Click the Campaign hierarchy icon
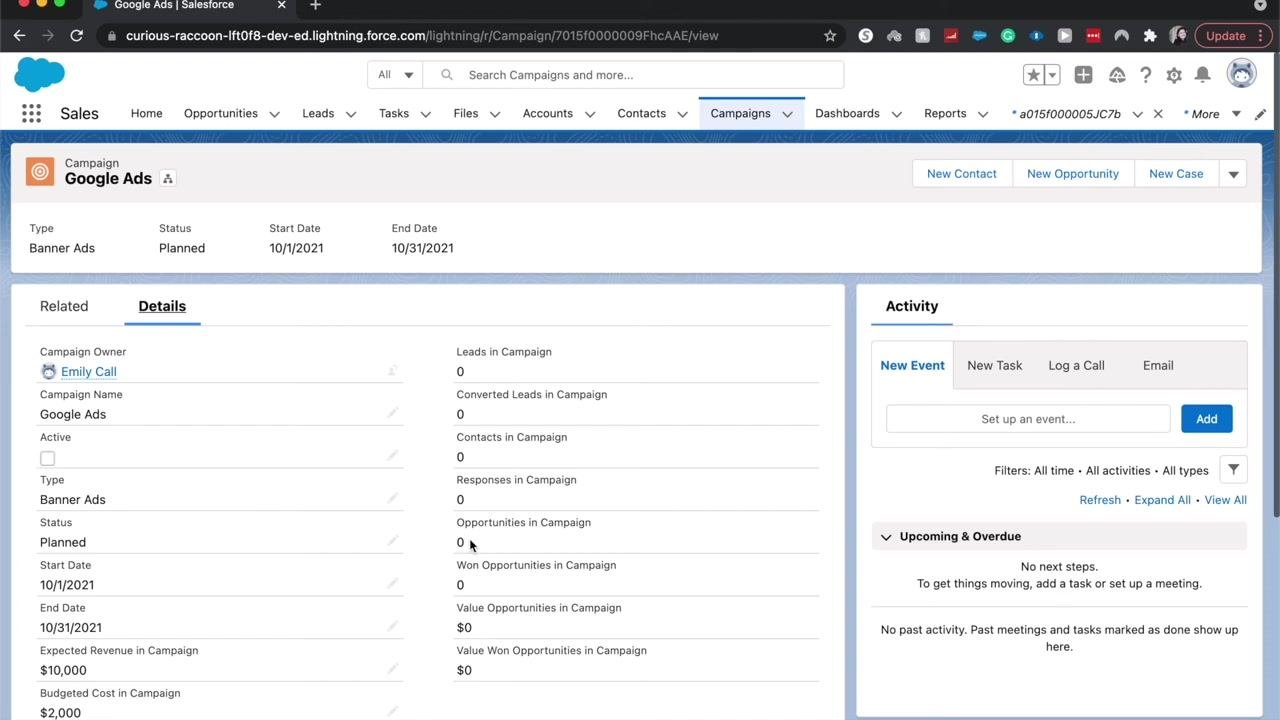This screenshot has height=720, width=1280. tap(168, 179)
